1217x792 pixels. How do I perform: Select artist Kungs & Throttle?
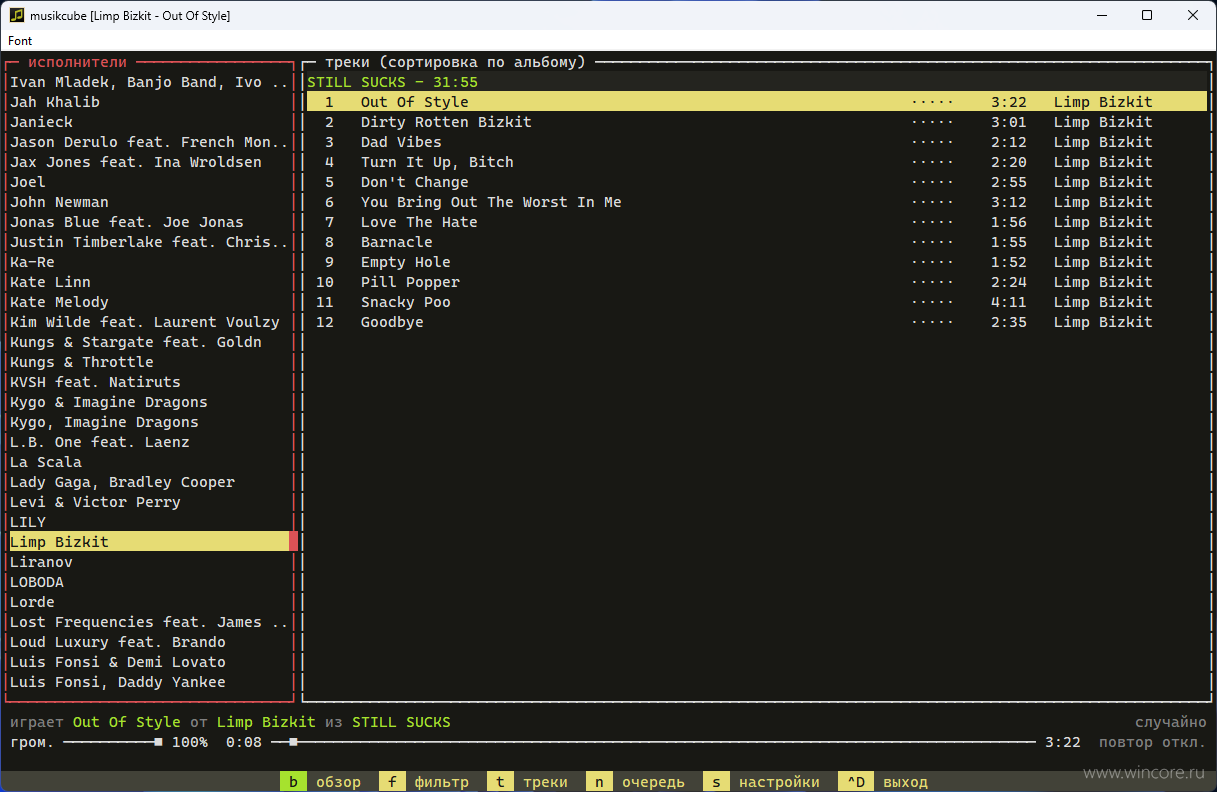(148, 362)
